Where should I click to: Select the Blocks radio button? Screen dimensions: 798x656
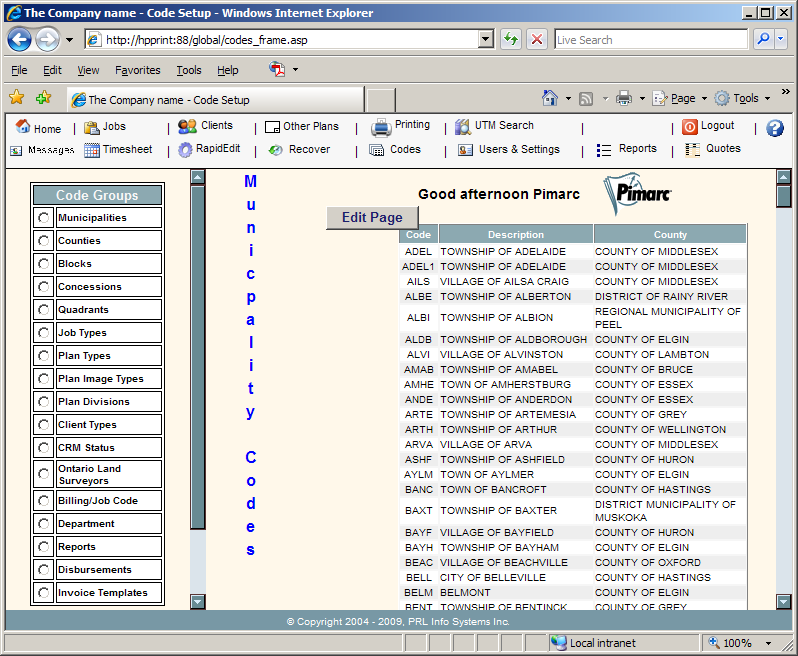[x=44, y=264]
